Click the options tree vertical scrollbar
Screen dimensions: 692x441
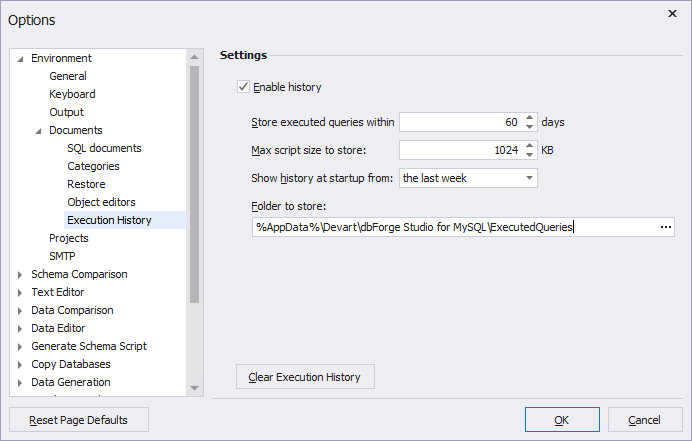coord(195,180)
